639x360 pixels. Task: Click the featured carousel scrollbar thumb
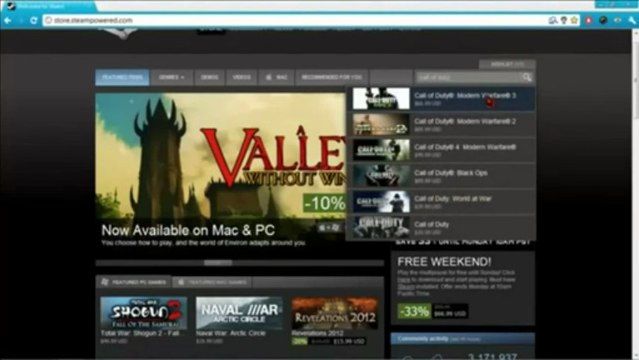[218, 263]
